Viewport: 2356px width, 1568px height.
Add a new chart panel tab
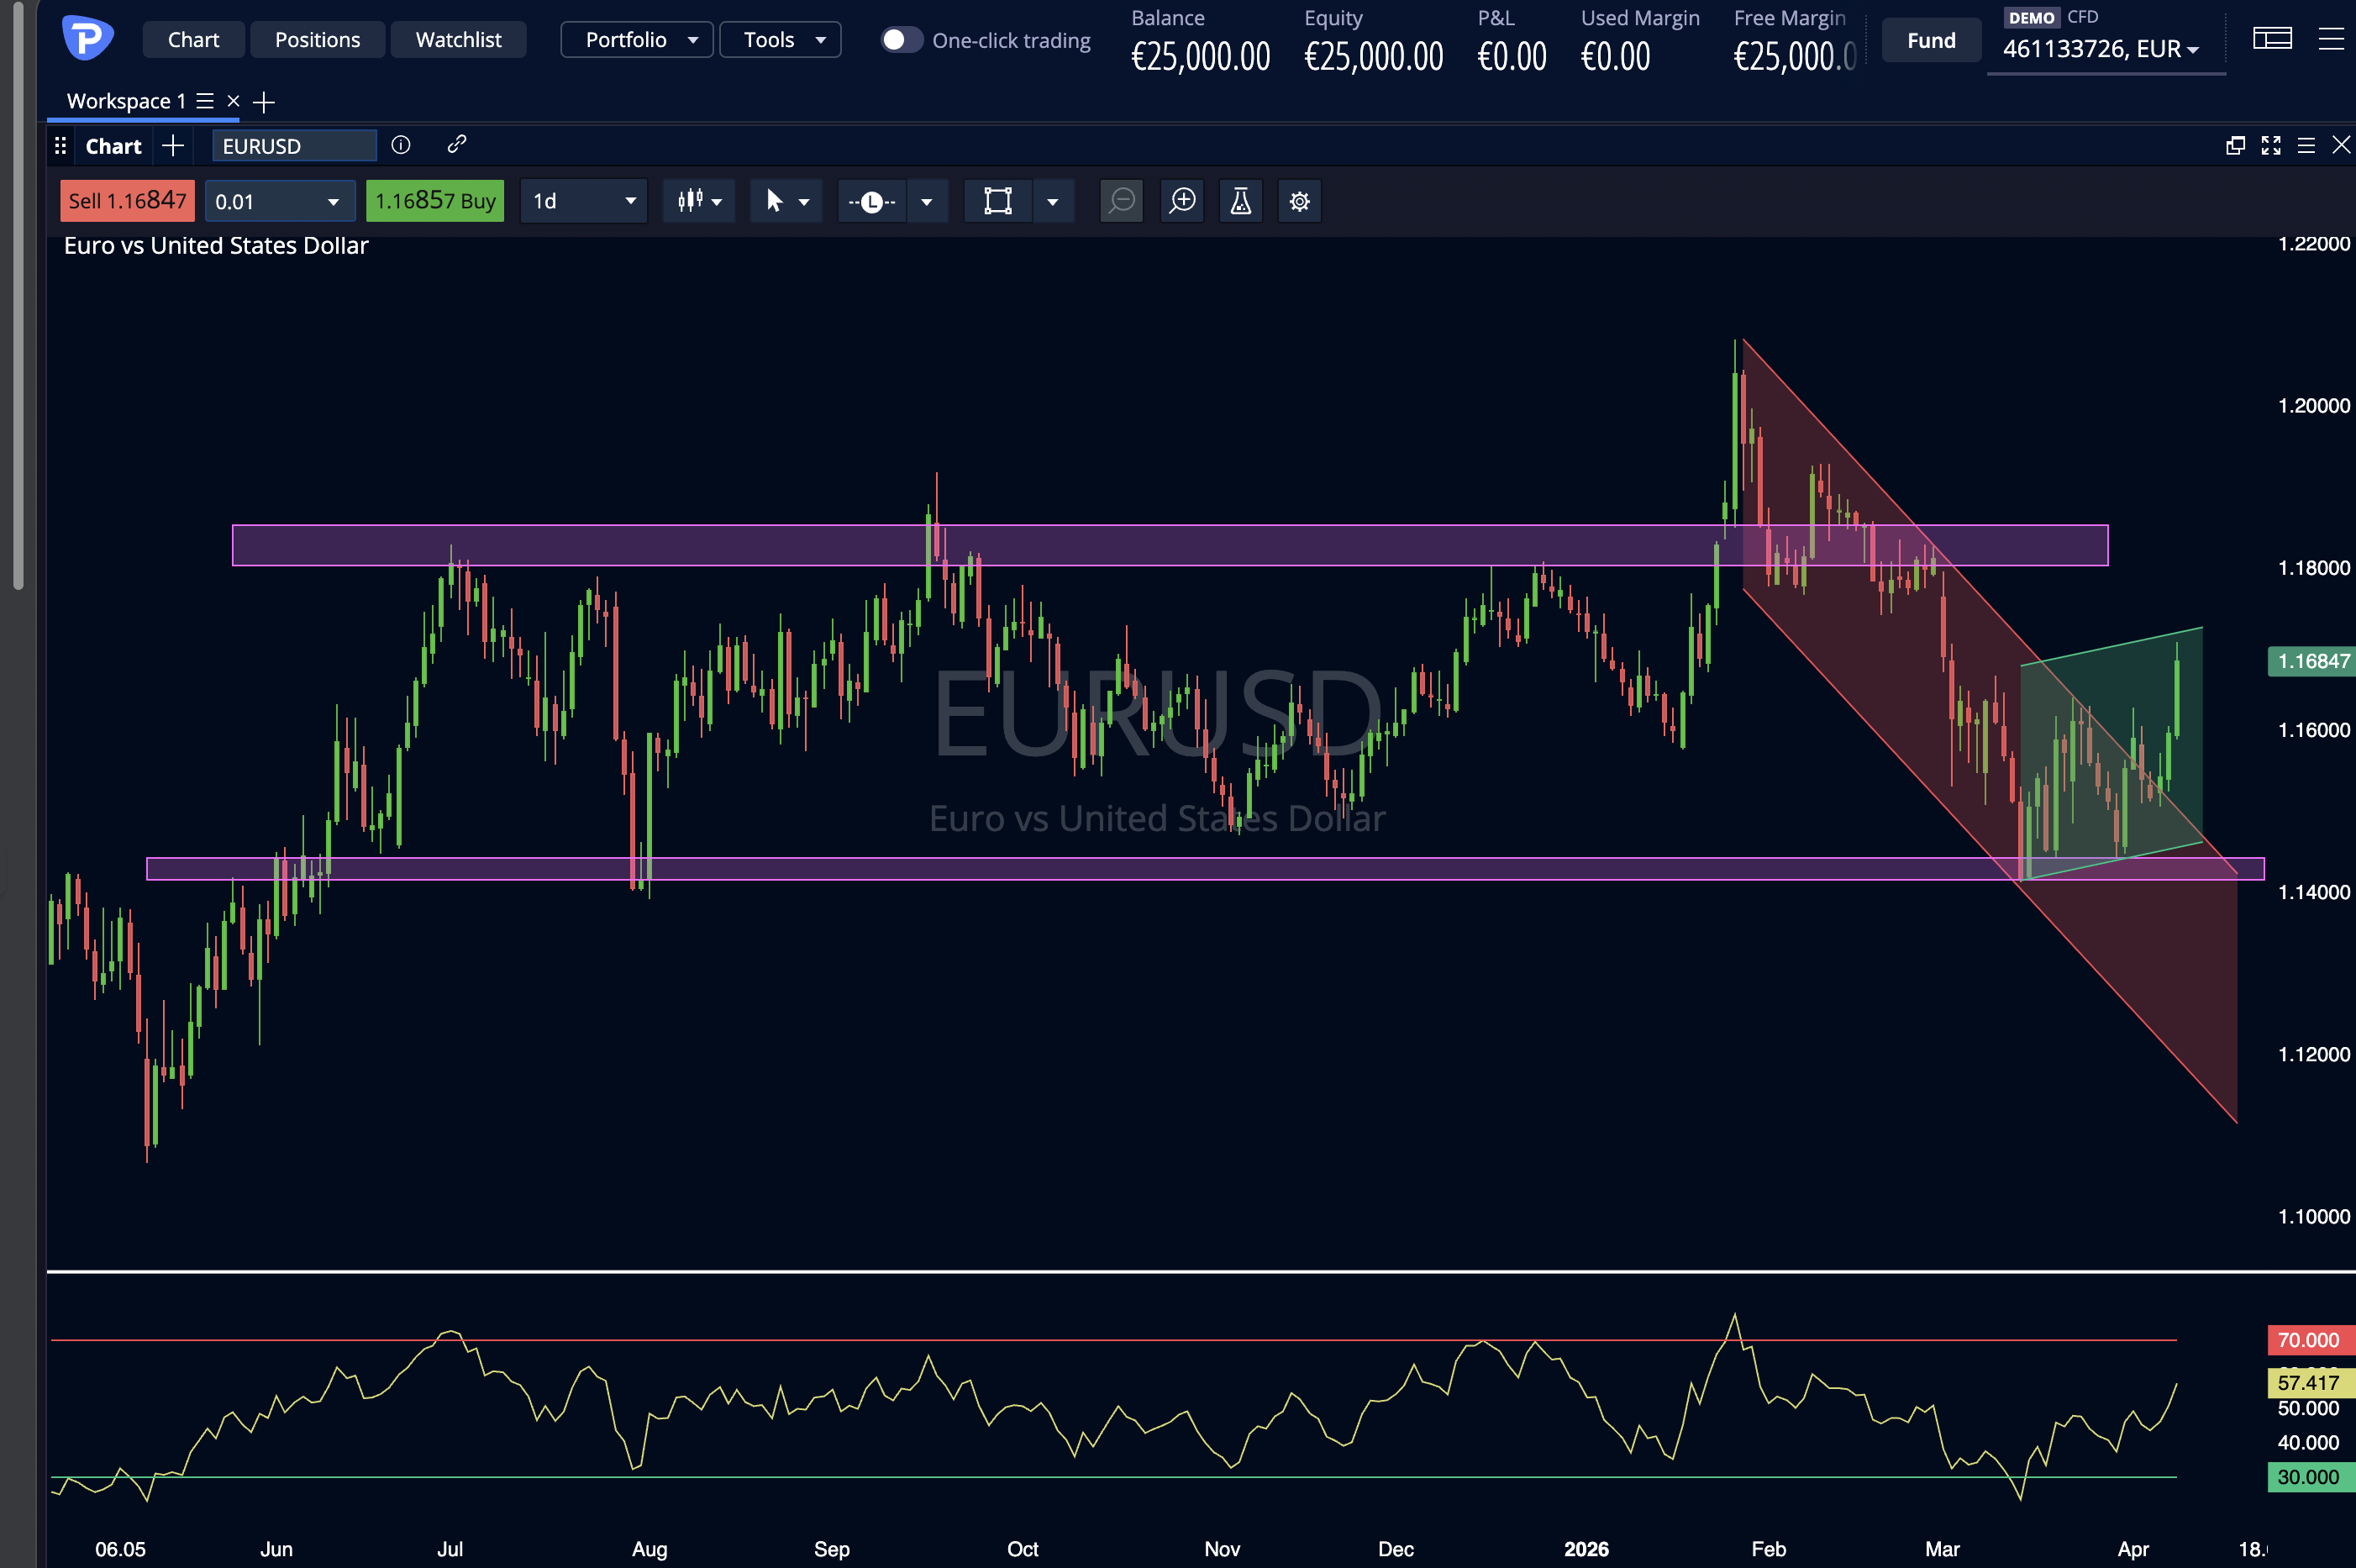pyautogui.click(x=173, y=146)
